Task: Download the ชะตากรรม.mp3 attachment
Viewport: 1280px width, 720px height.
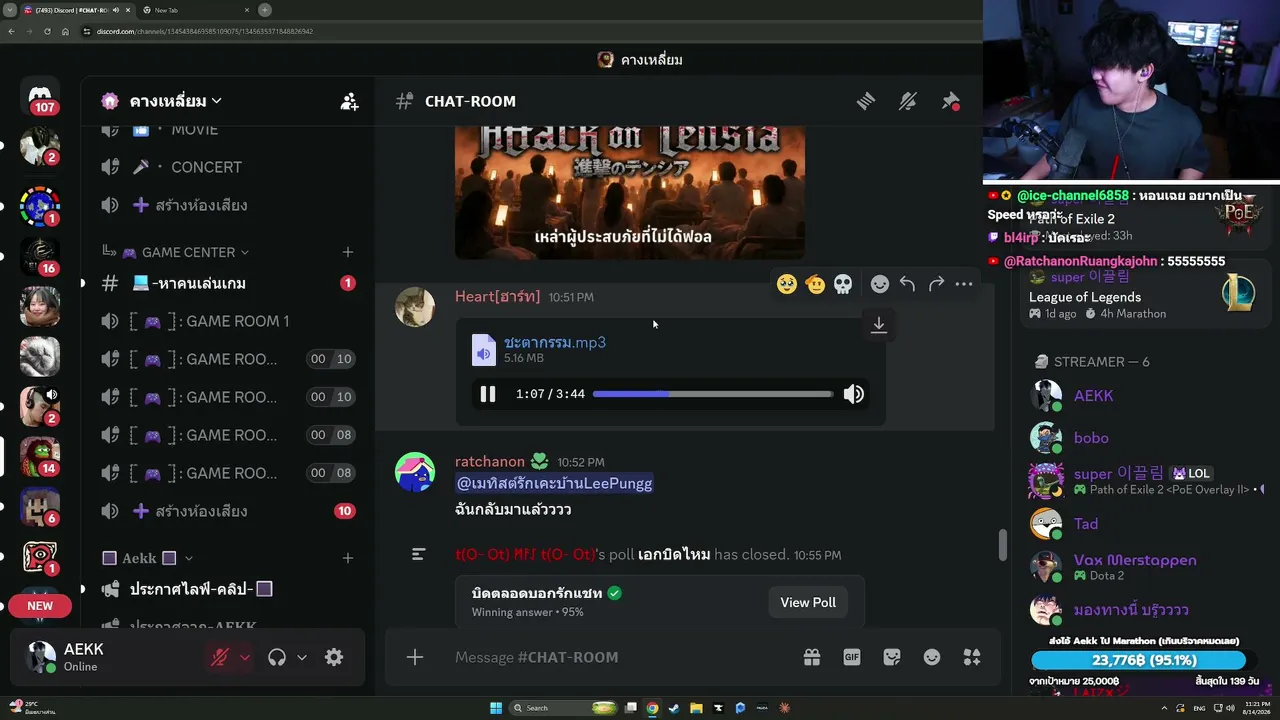Action: coord(879,325)
